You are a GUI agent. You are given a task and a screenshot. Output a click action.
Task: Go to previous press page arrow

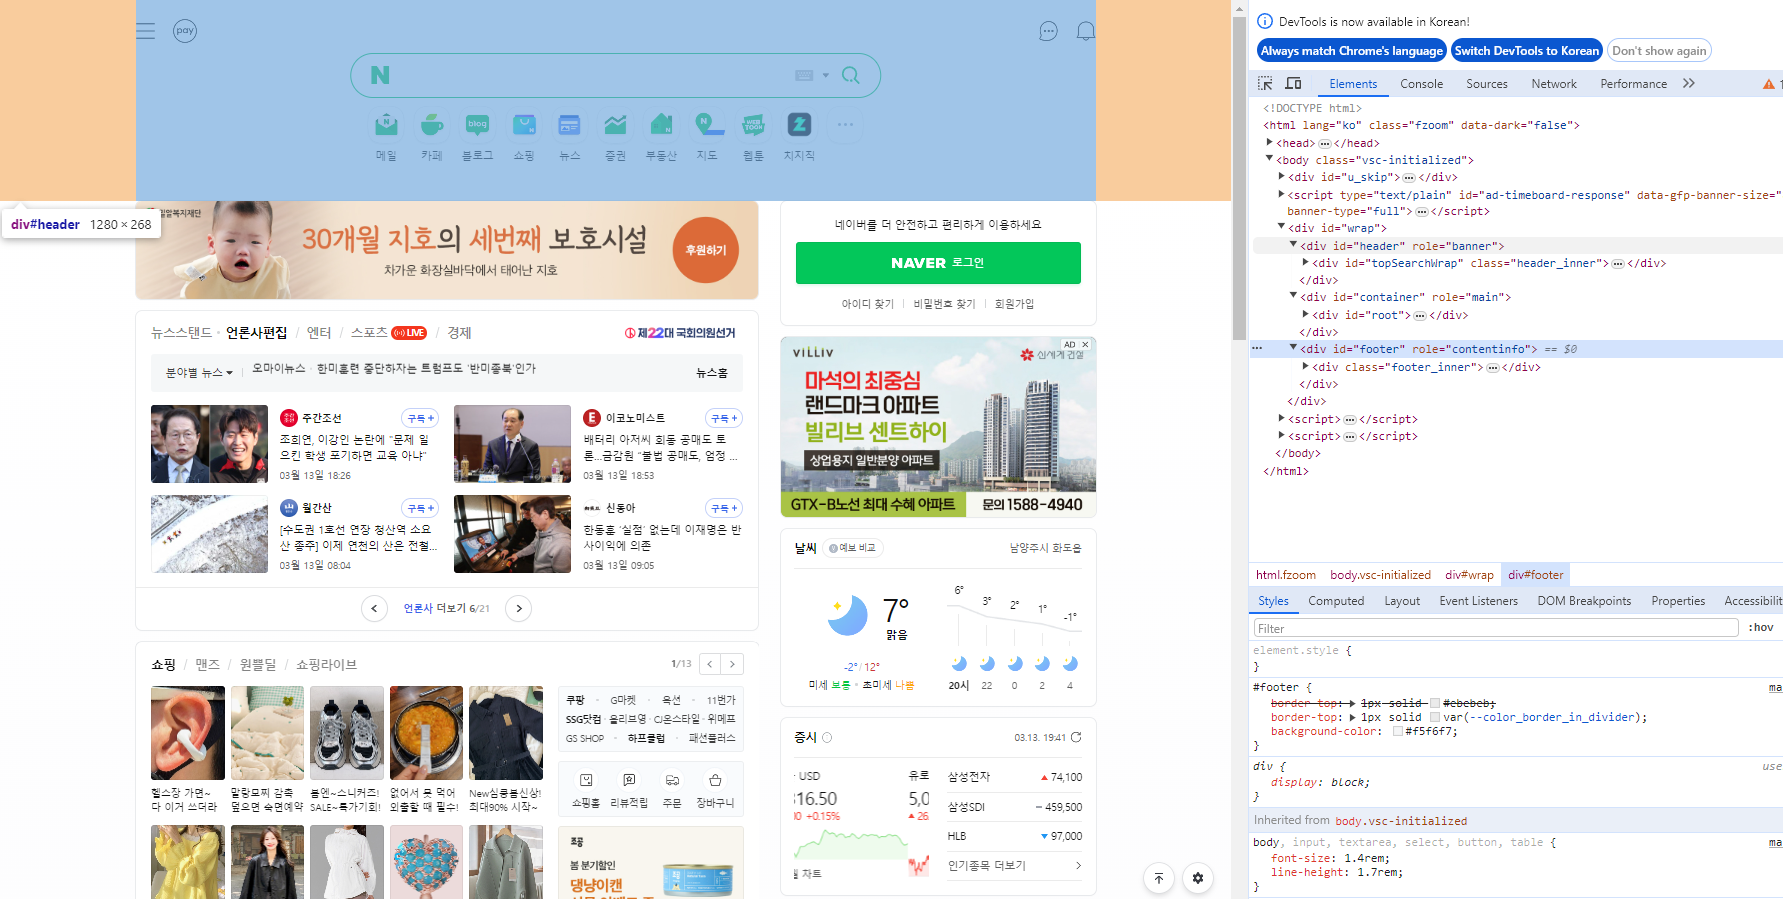coord(374,608)
